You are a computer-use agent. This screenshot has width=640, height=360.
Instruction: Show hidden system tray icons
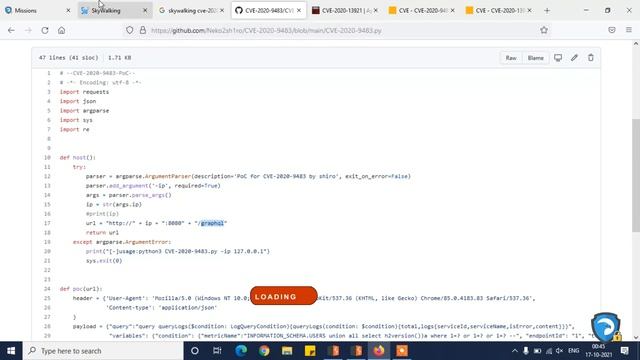point(515,351)
